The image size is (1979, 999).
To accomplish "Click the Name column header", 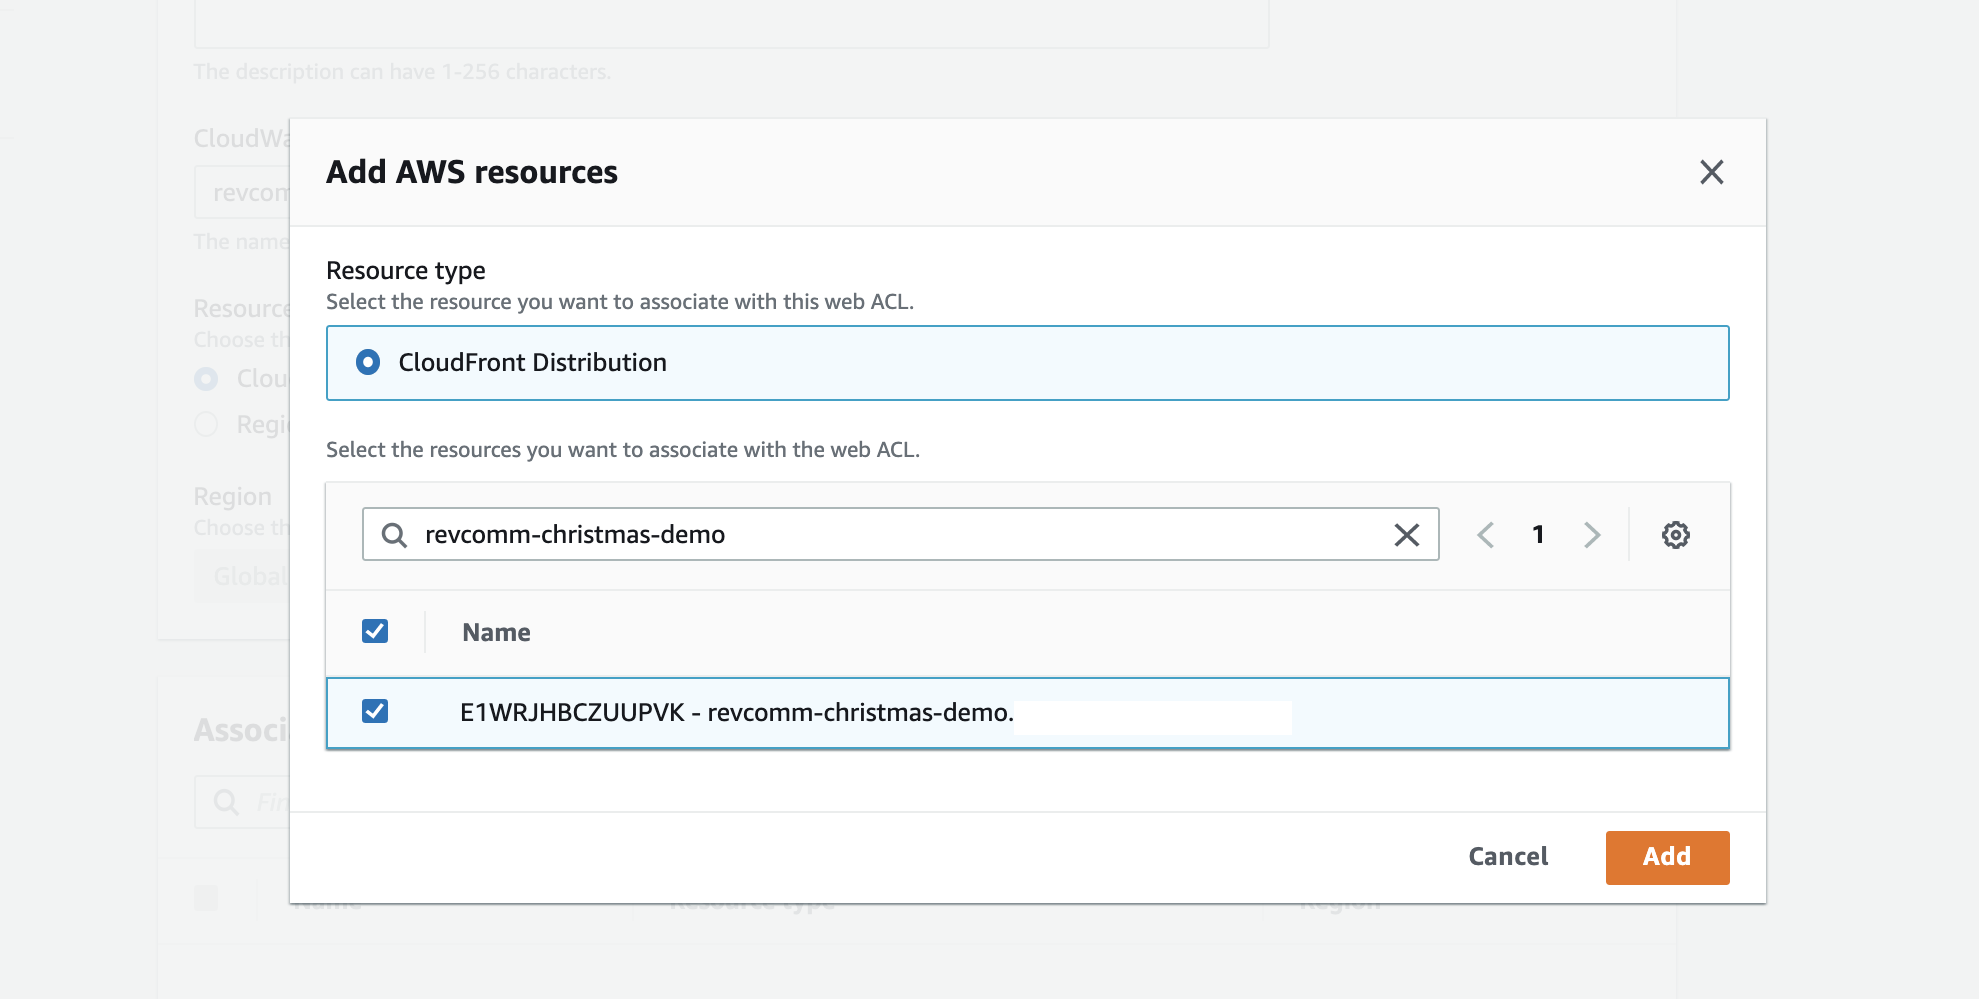I will click(496, 632).
